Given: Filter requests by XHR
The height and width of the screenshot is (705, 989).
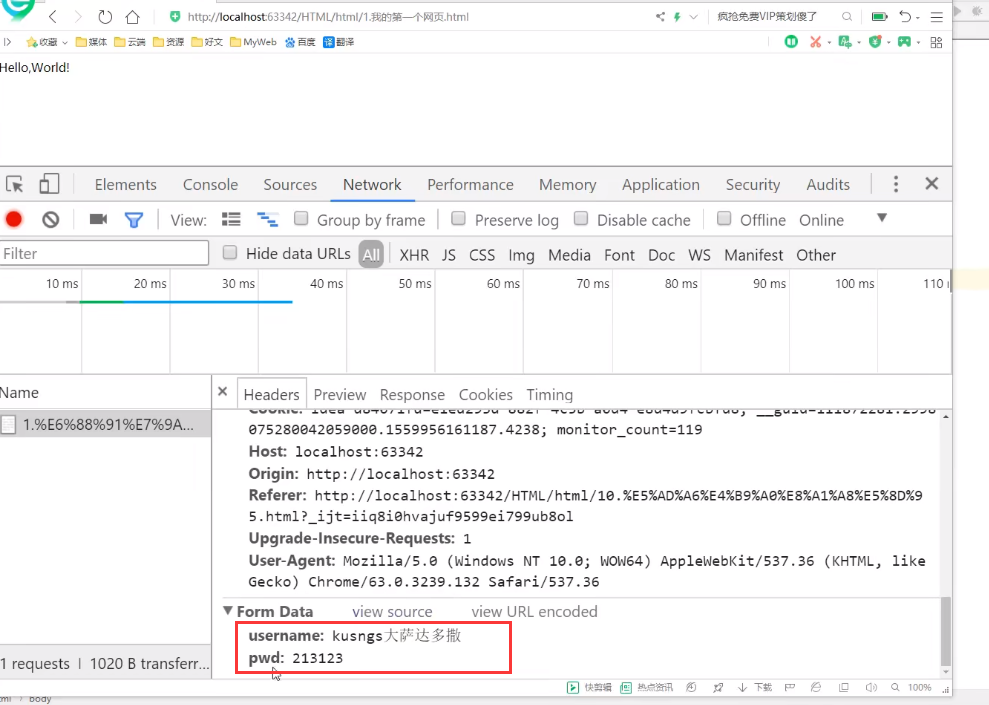Looking at the screenshot, I should point(414,255).
